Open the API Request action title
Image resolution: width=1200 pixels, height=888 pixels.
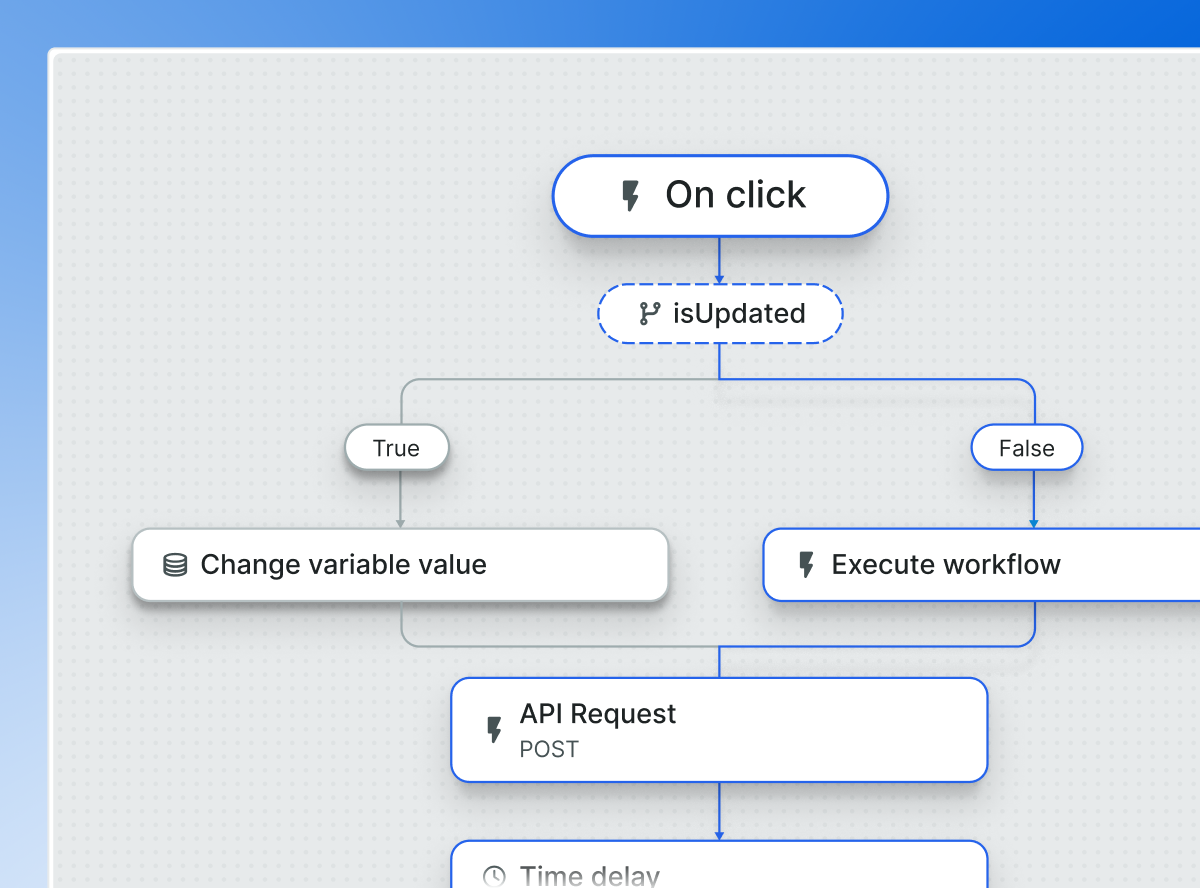point(598,714)
